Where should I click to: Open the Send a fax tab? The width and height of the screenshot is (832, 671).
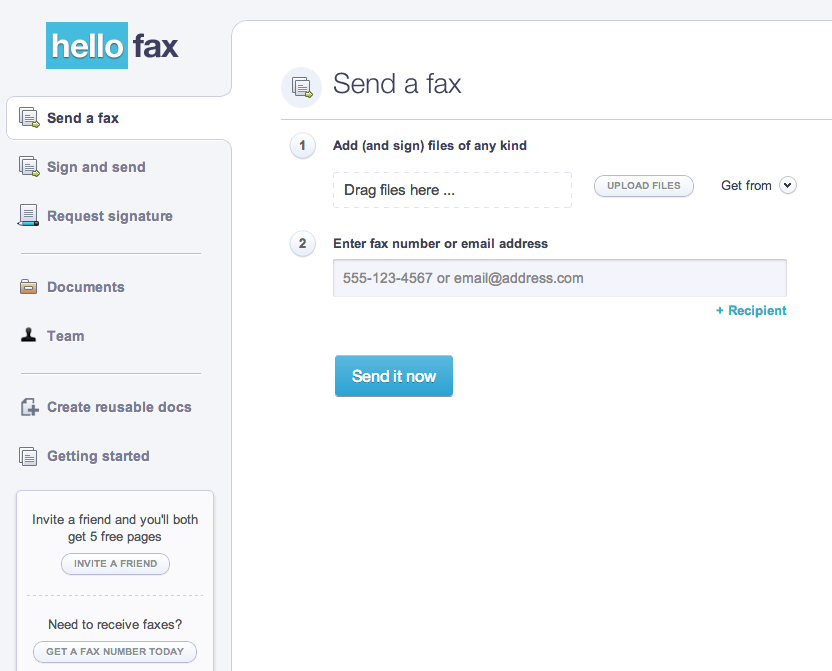(83, 118)
